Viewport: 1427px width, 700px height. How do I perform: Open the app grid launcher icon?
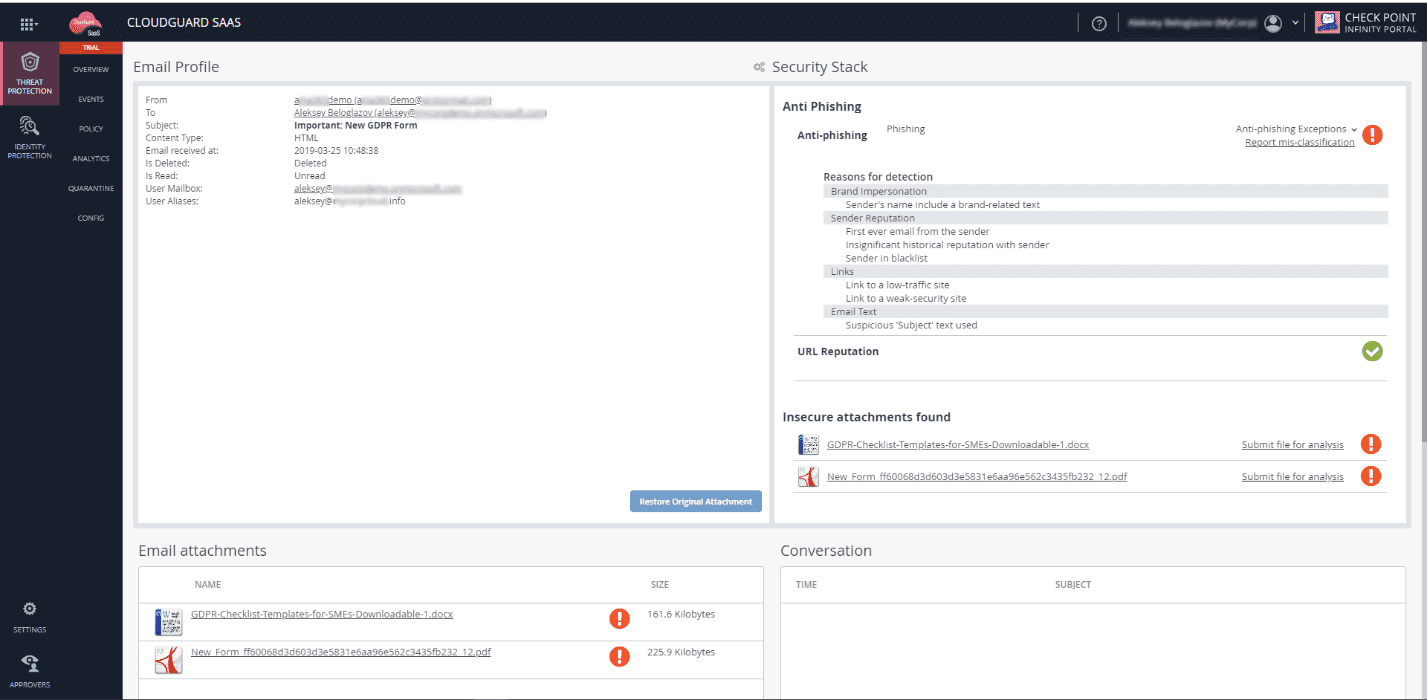(29, 23)
